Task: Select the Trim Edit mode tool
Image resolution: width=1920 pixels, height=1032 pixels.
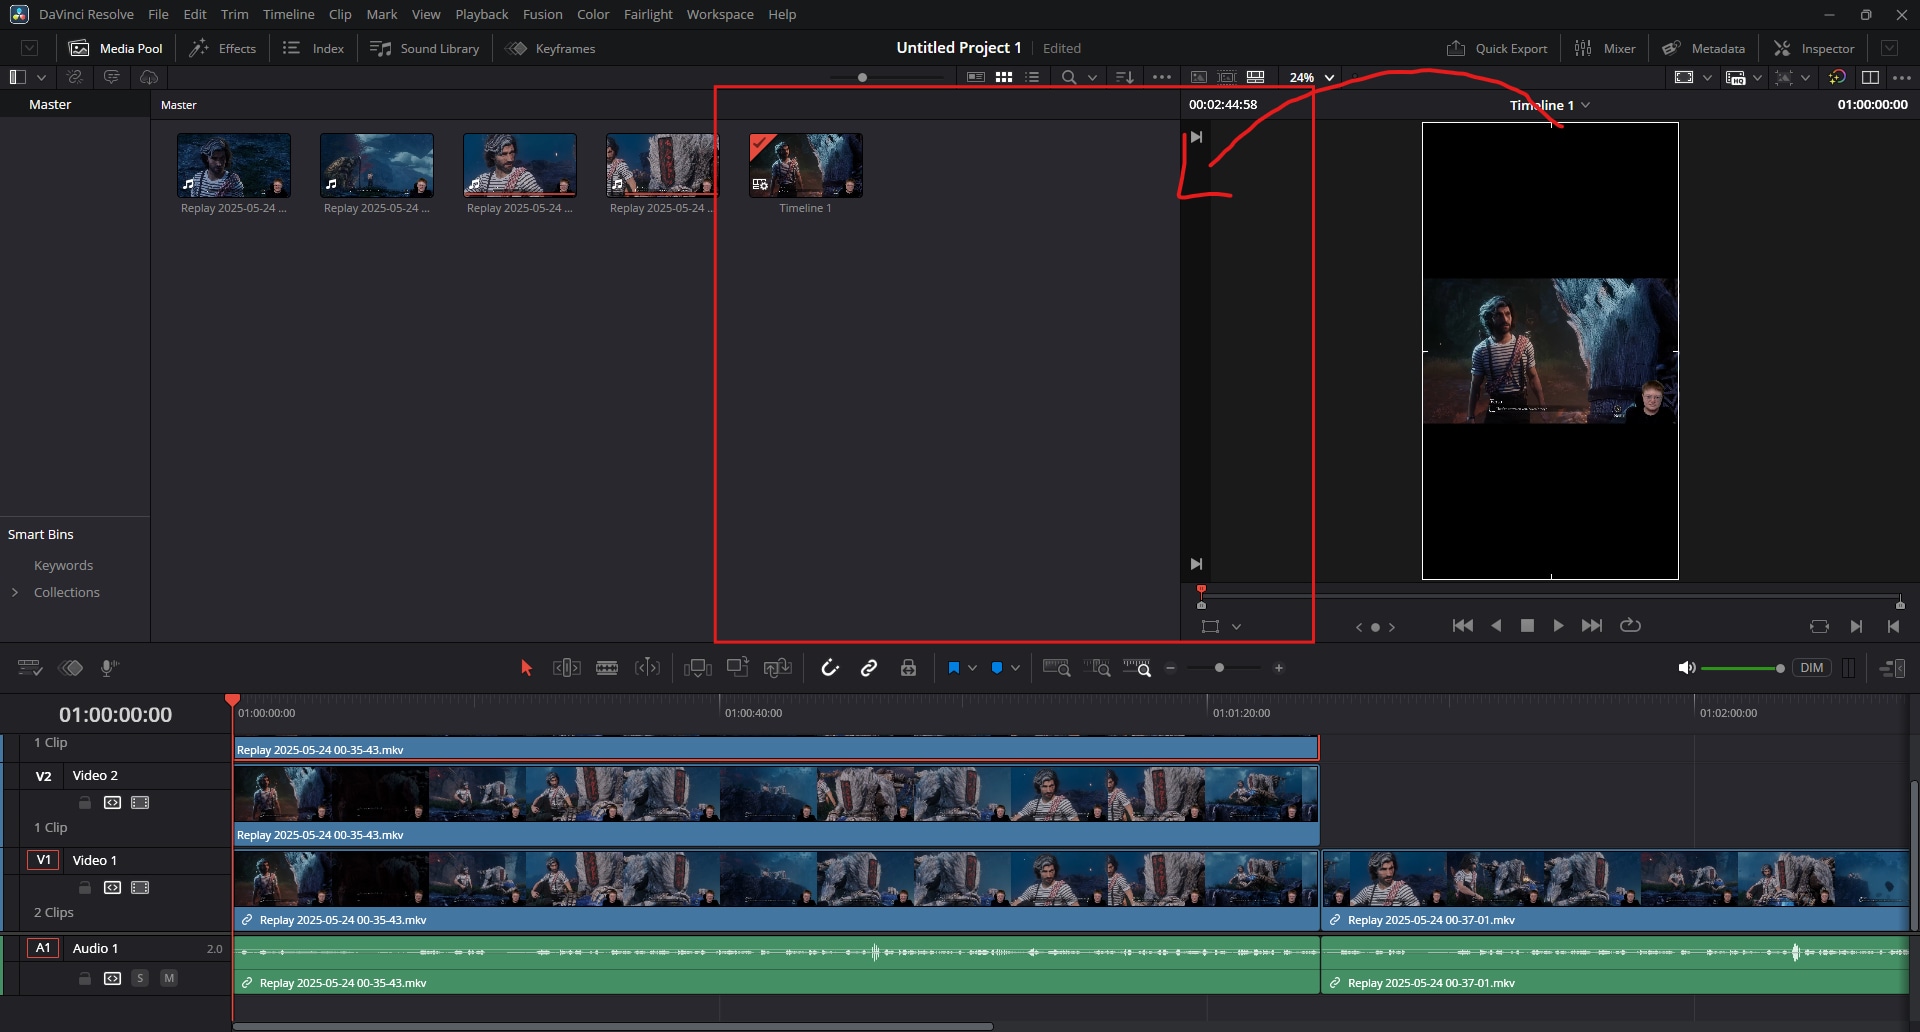Action: 566,667
